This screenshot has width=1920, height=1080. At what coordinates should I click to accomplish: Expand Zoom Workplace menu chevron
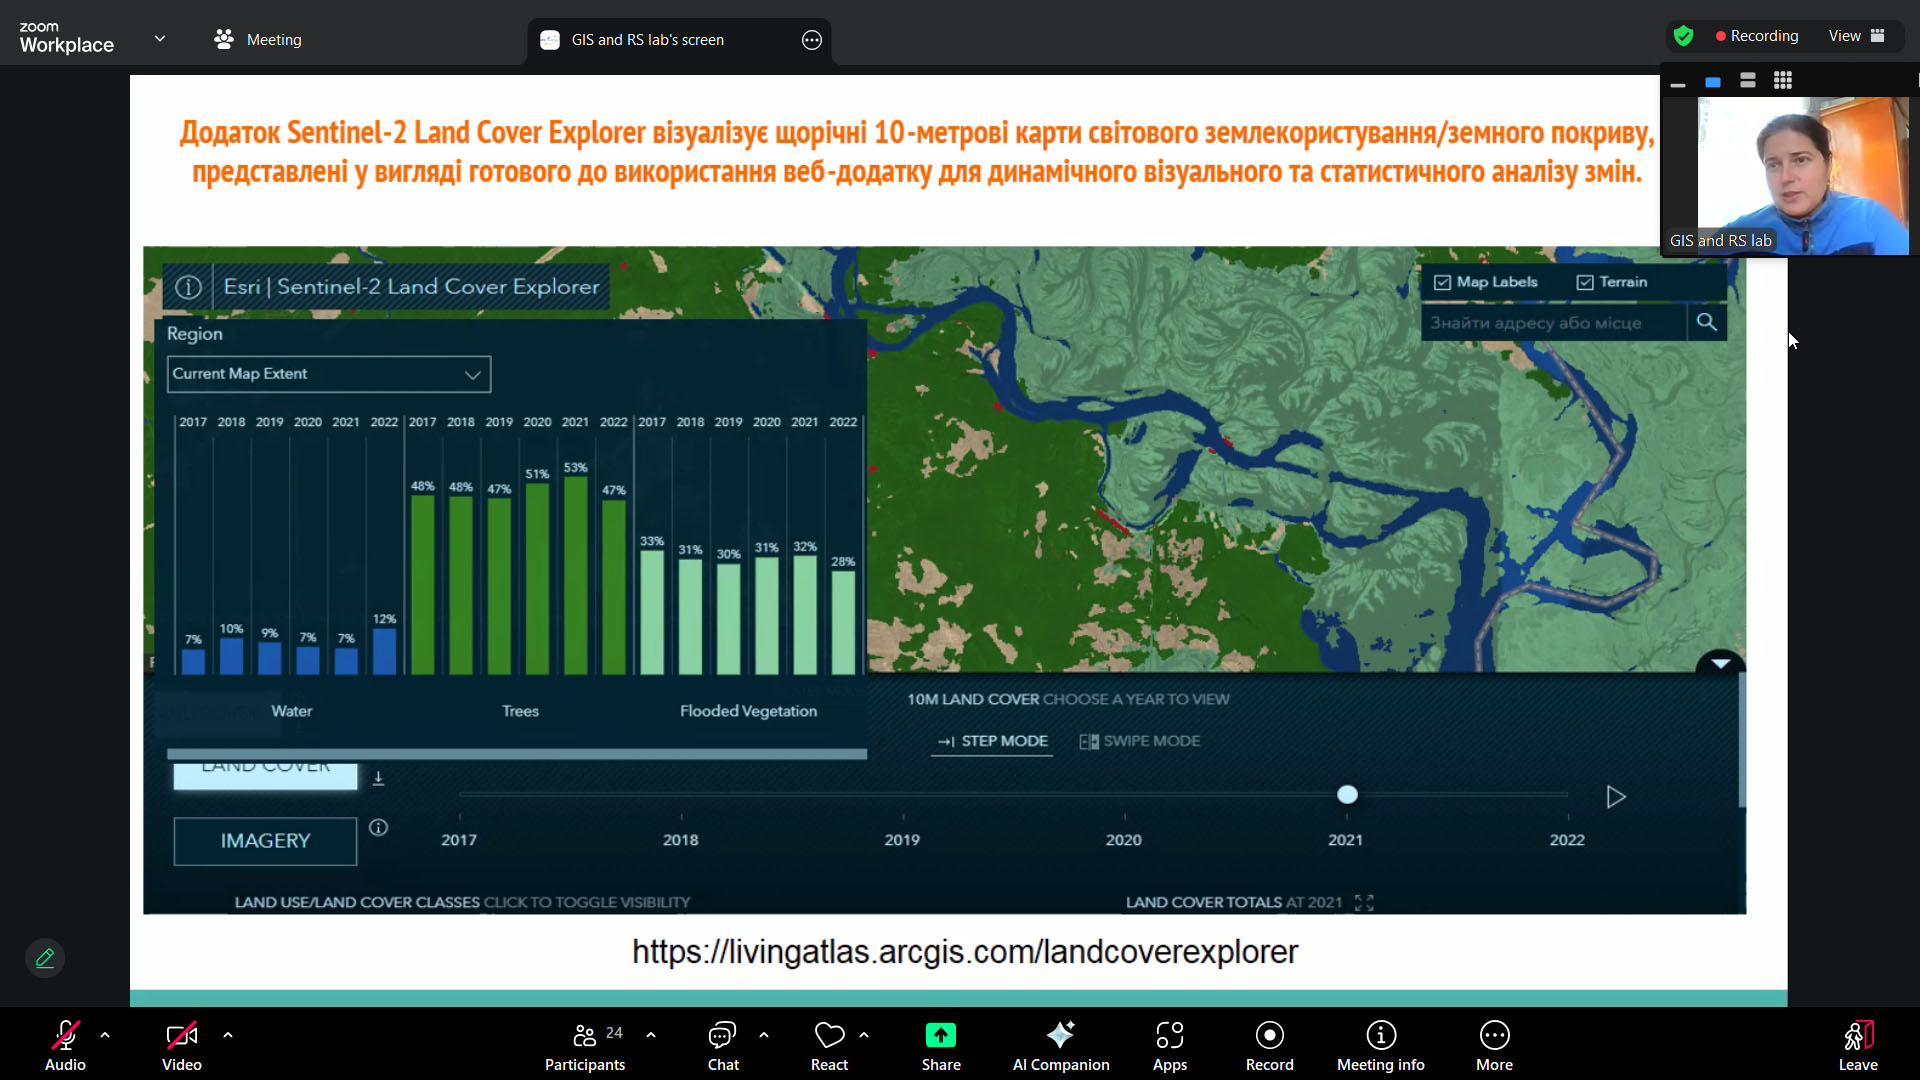coord(160,39)
